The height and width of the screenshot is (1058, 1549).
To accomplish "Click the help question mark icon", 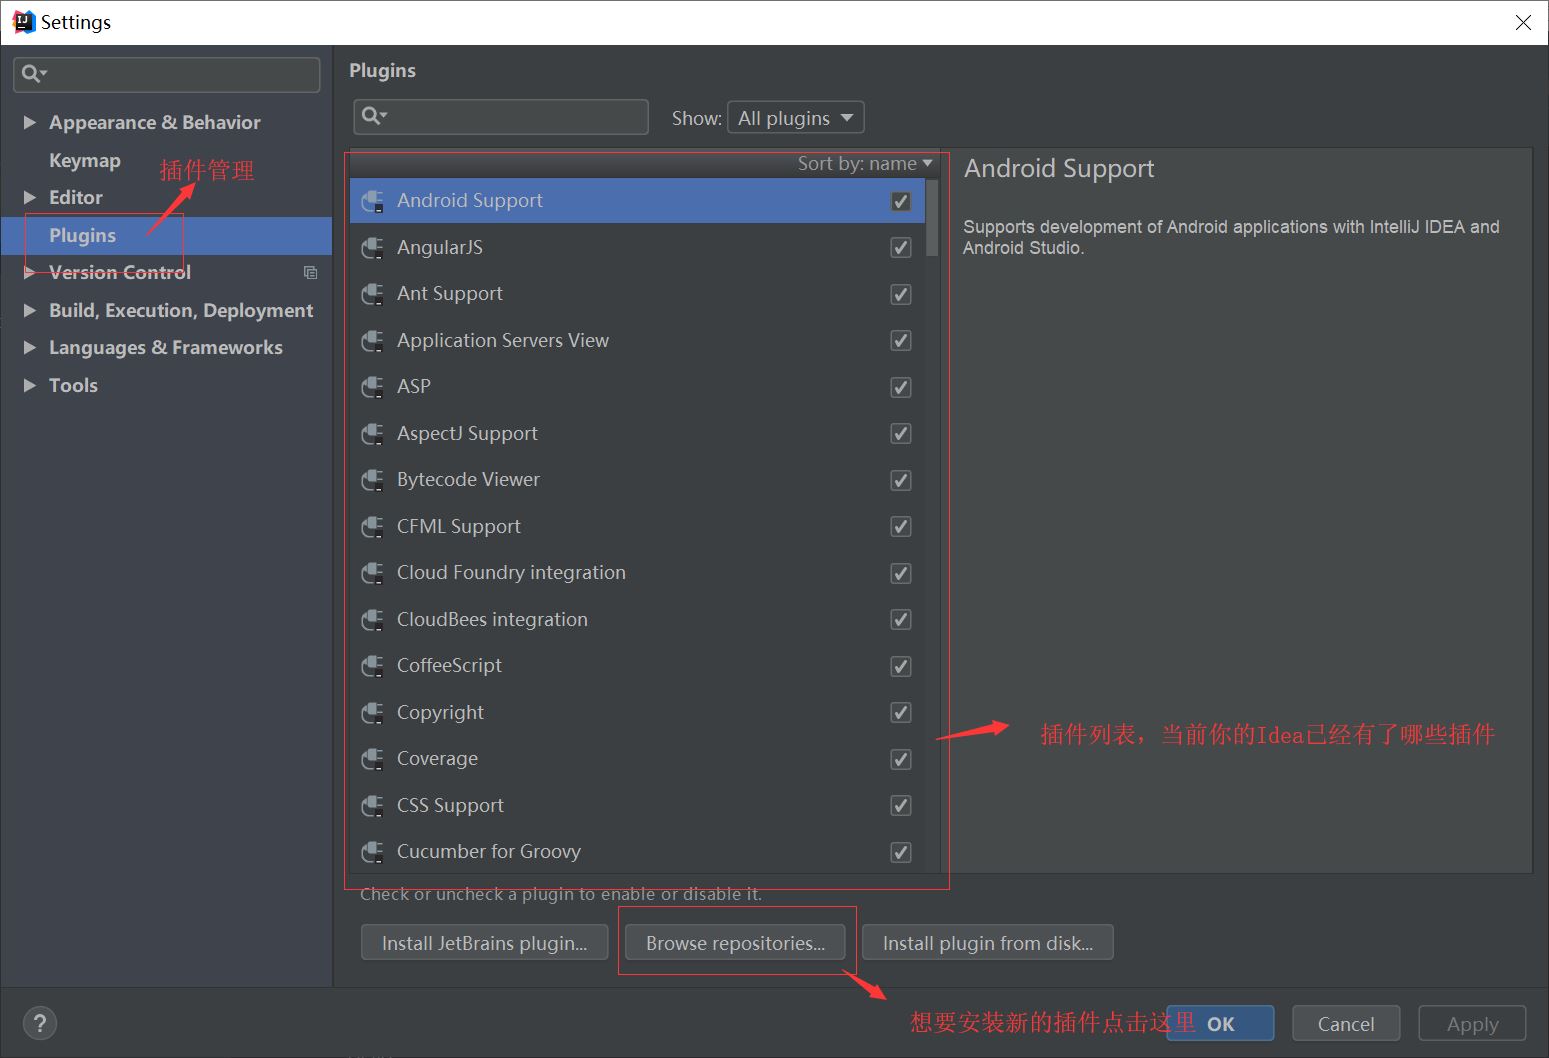I will coord(39,1023).
